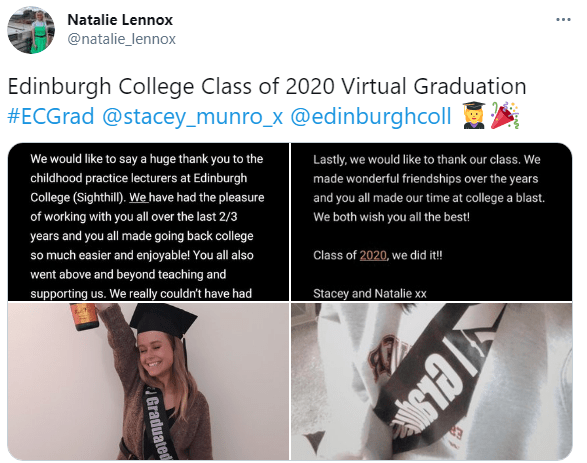Open the Natalie Lennox display name link
Viewport: 587px width, 463px height.
[x=120, y=20]
